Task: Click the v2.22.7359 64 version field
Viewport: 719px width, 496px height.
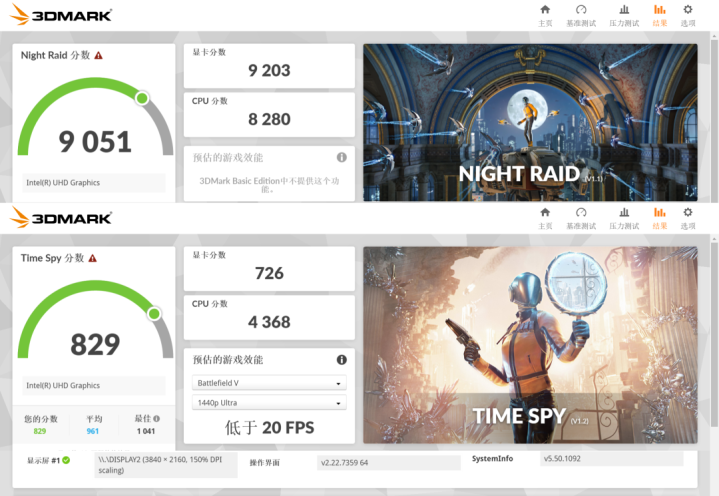Action: (389, 463)
